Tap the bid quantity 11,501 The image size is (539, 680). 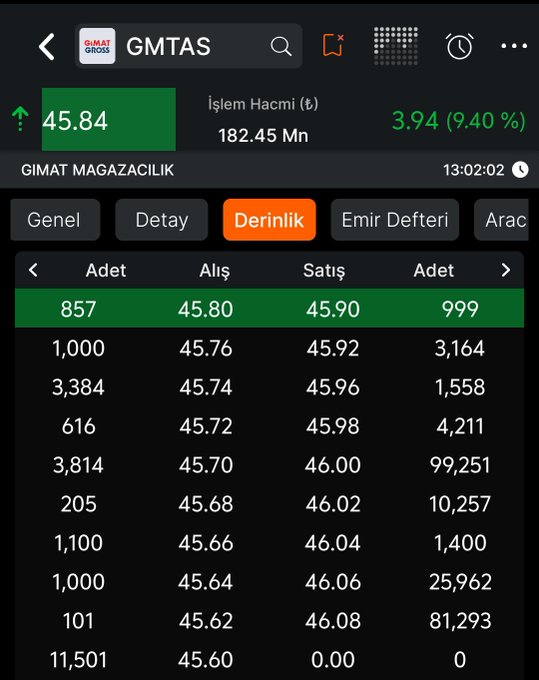[x=78, y=660]
